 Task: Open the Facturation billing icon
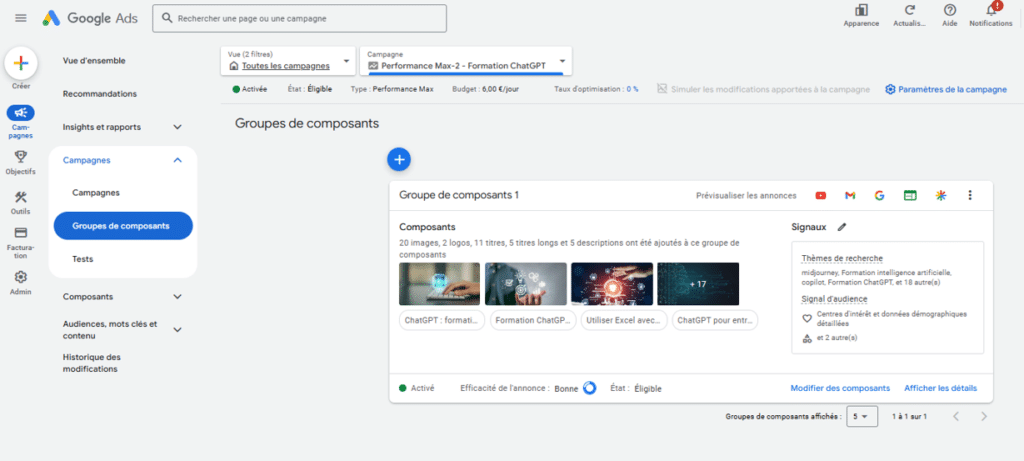[x=21, y=232]
